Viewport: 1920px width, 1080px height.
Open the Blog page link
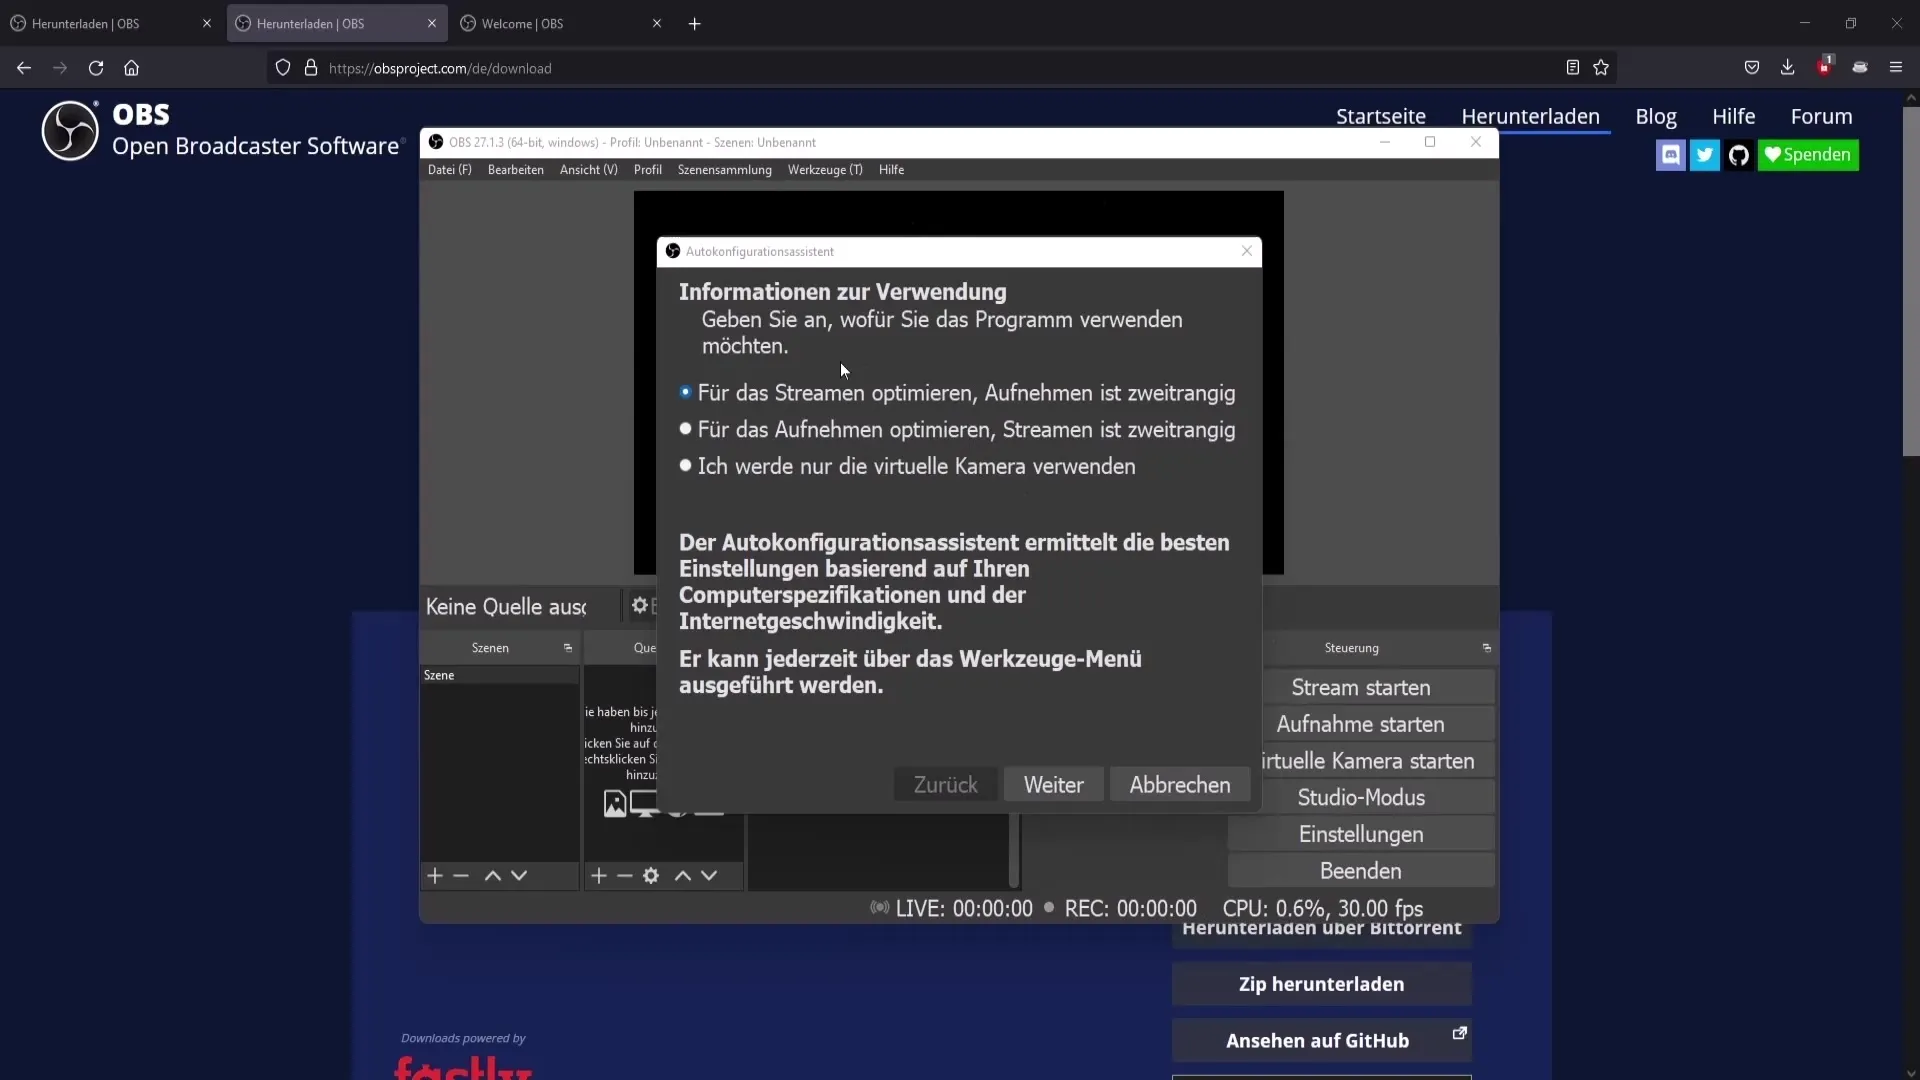click(x=1655, y=116)
